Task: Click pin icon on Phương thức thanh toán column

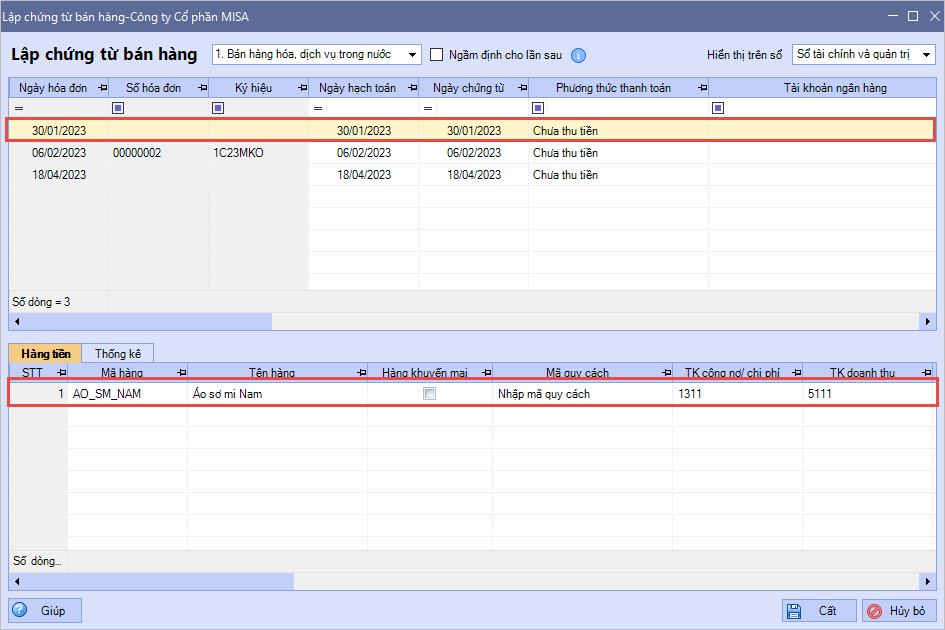Action: pos(701,88)
